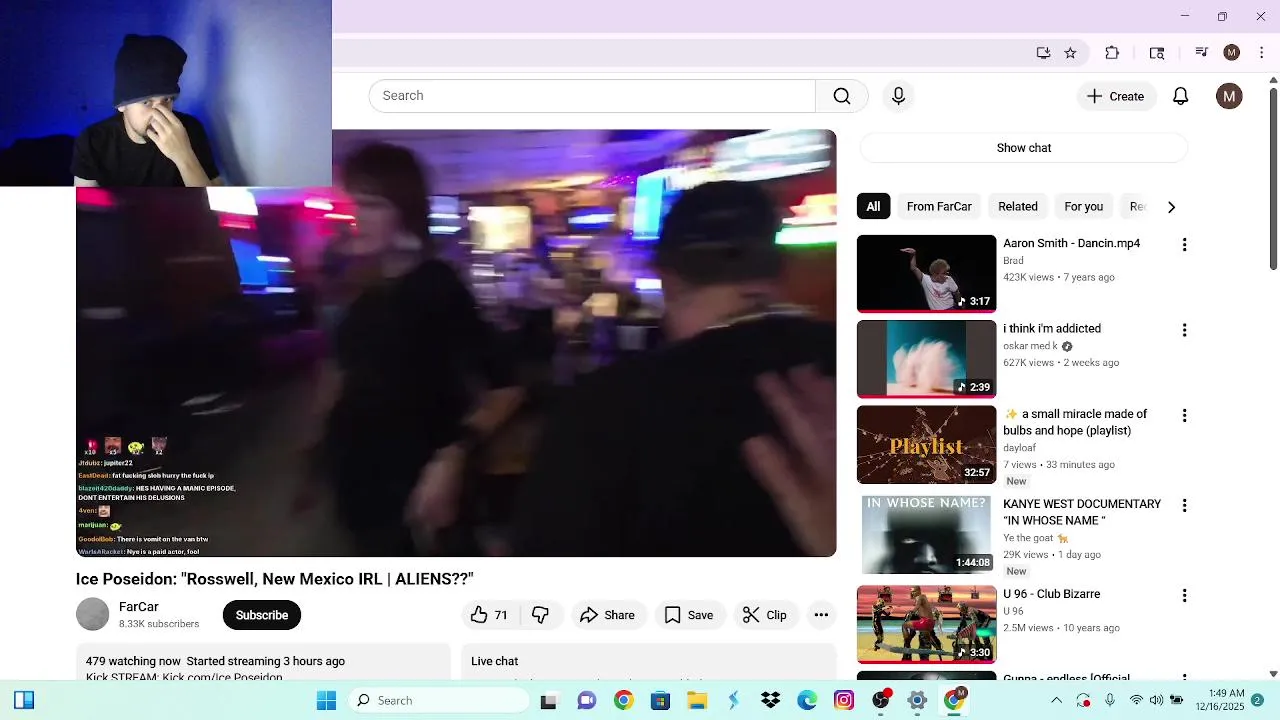Open Chrome profile avatar in toolbar
Viewport: 1280px width, 720px height.
1232,53
